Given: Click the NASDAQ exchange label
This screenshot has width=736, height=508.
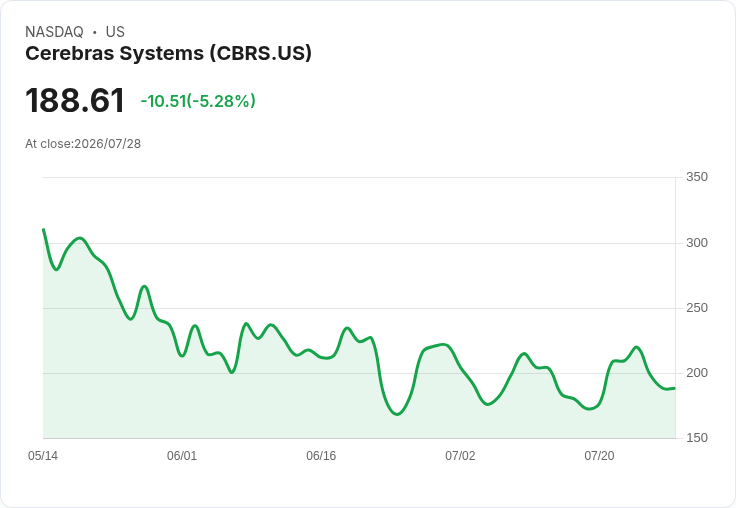Looking at the screenshot, I should (54, 32).
